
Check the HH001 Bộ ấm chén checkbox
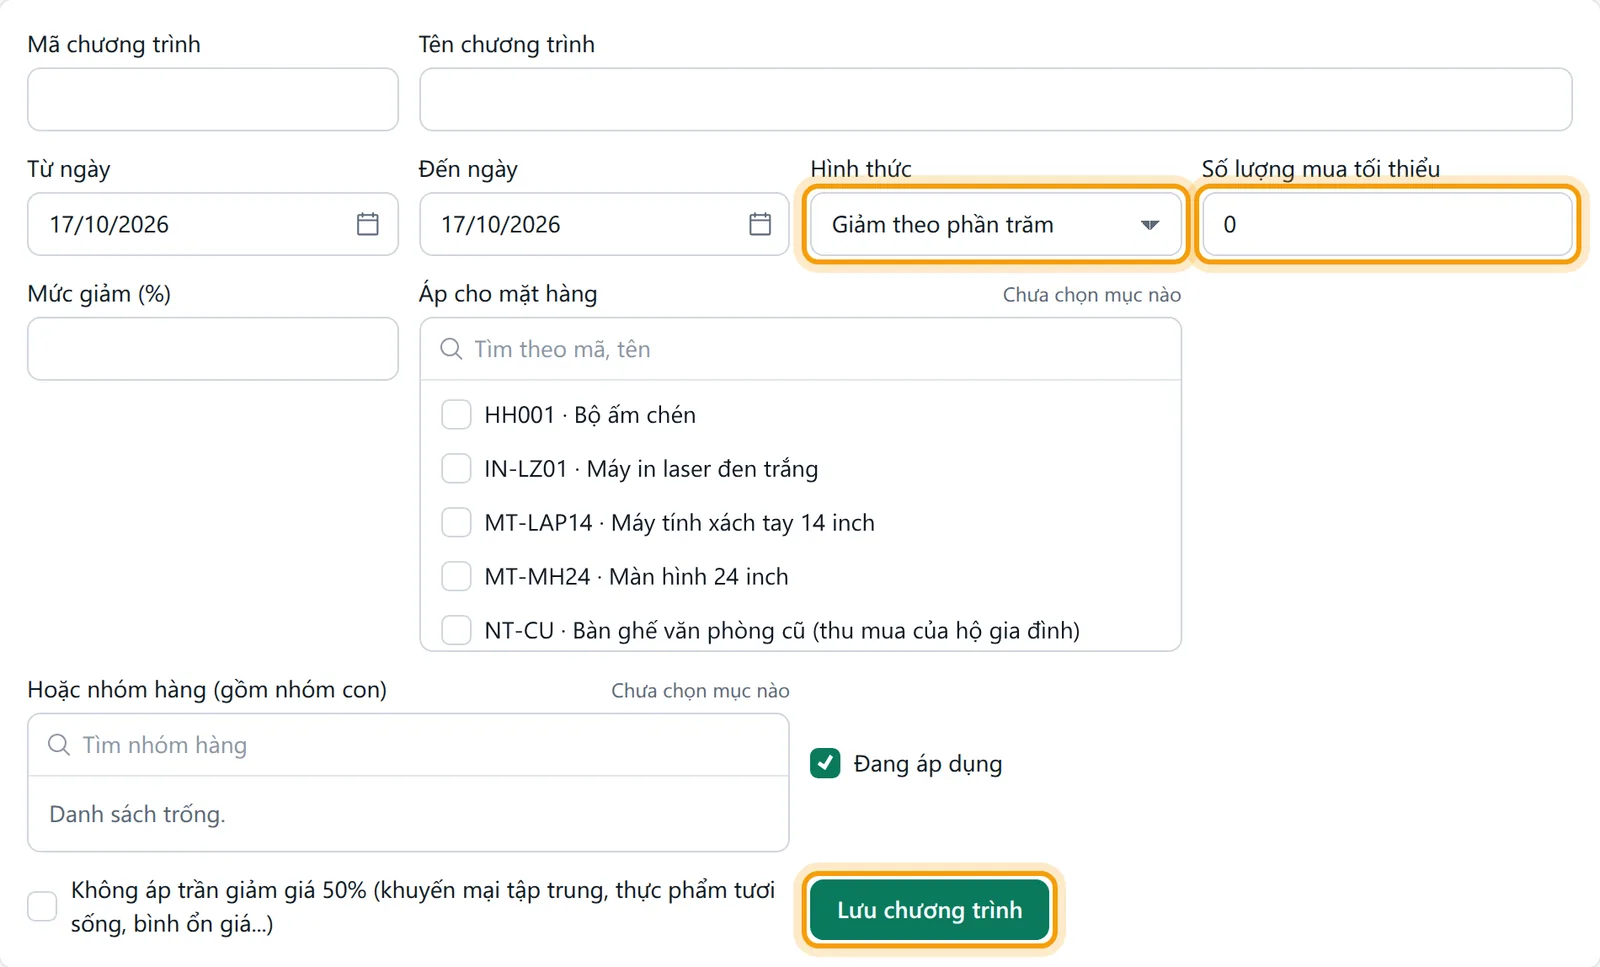[x=456, y=414]
